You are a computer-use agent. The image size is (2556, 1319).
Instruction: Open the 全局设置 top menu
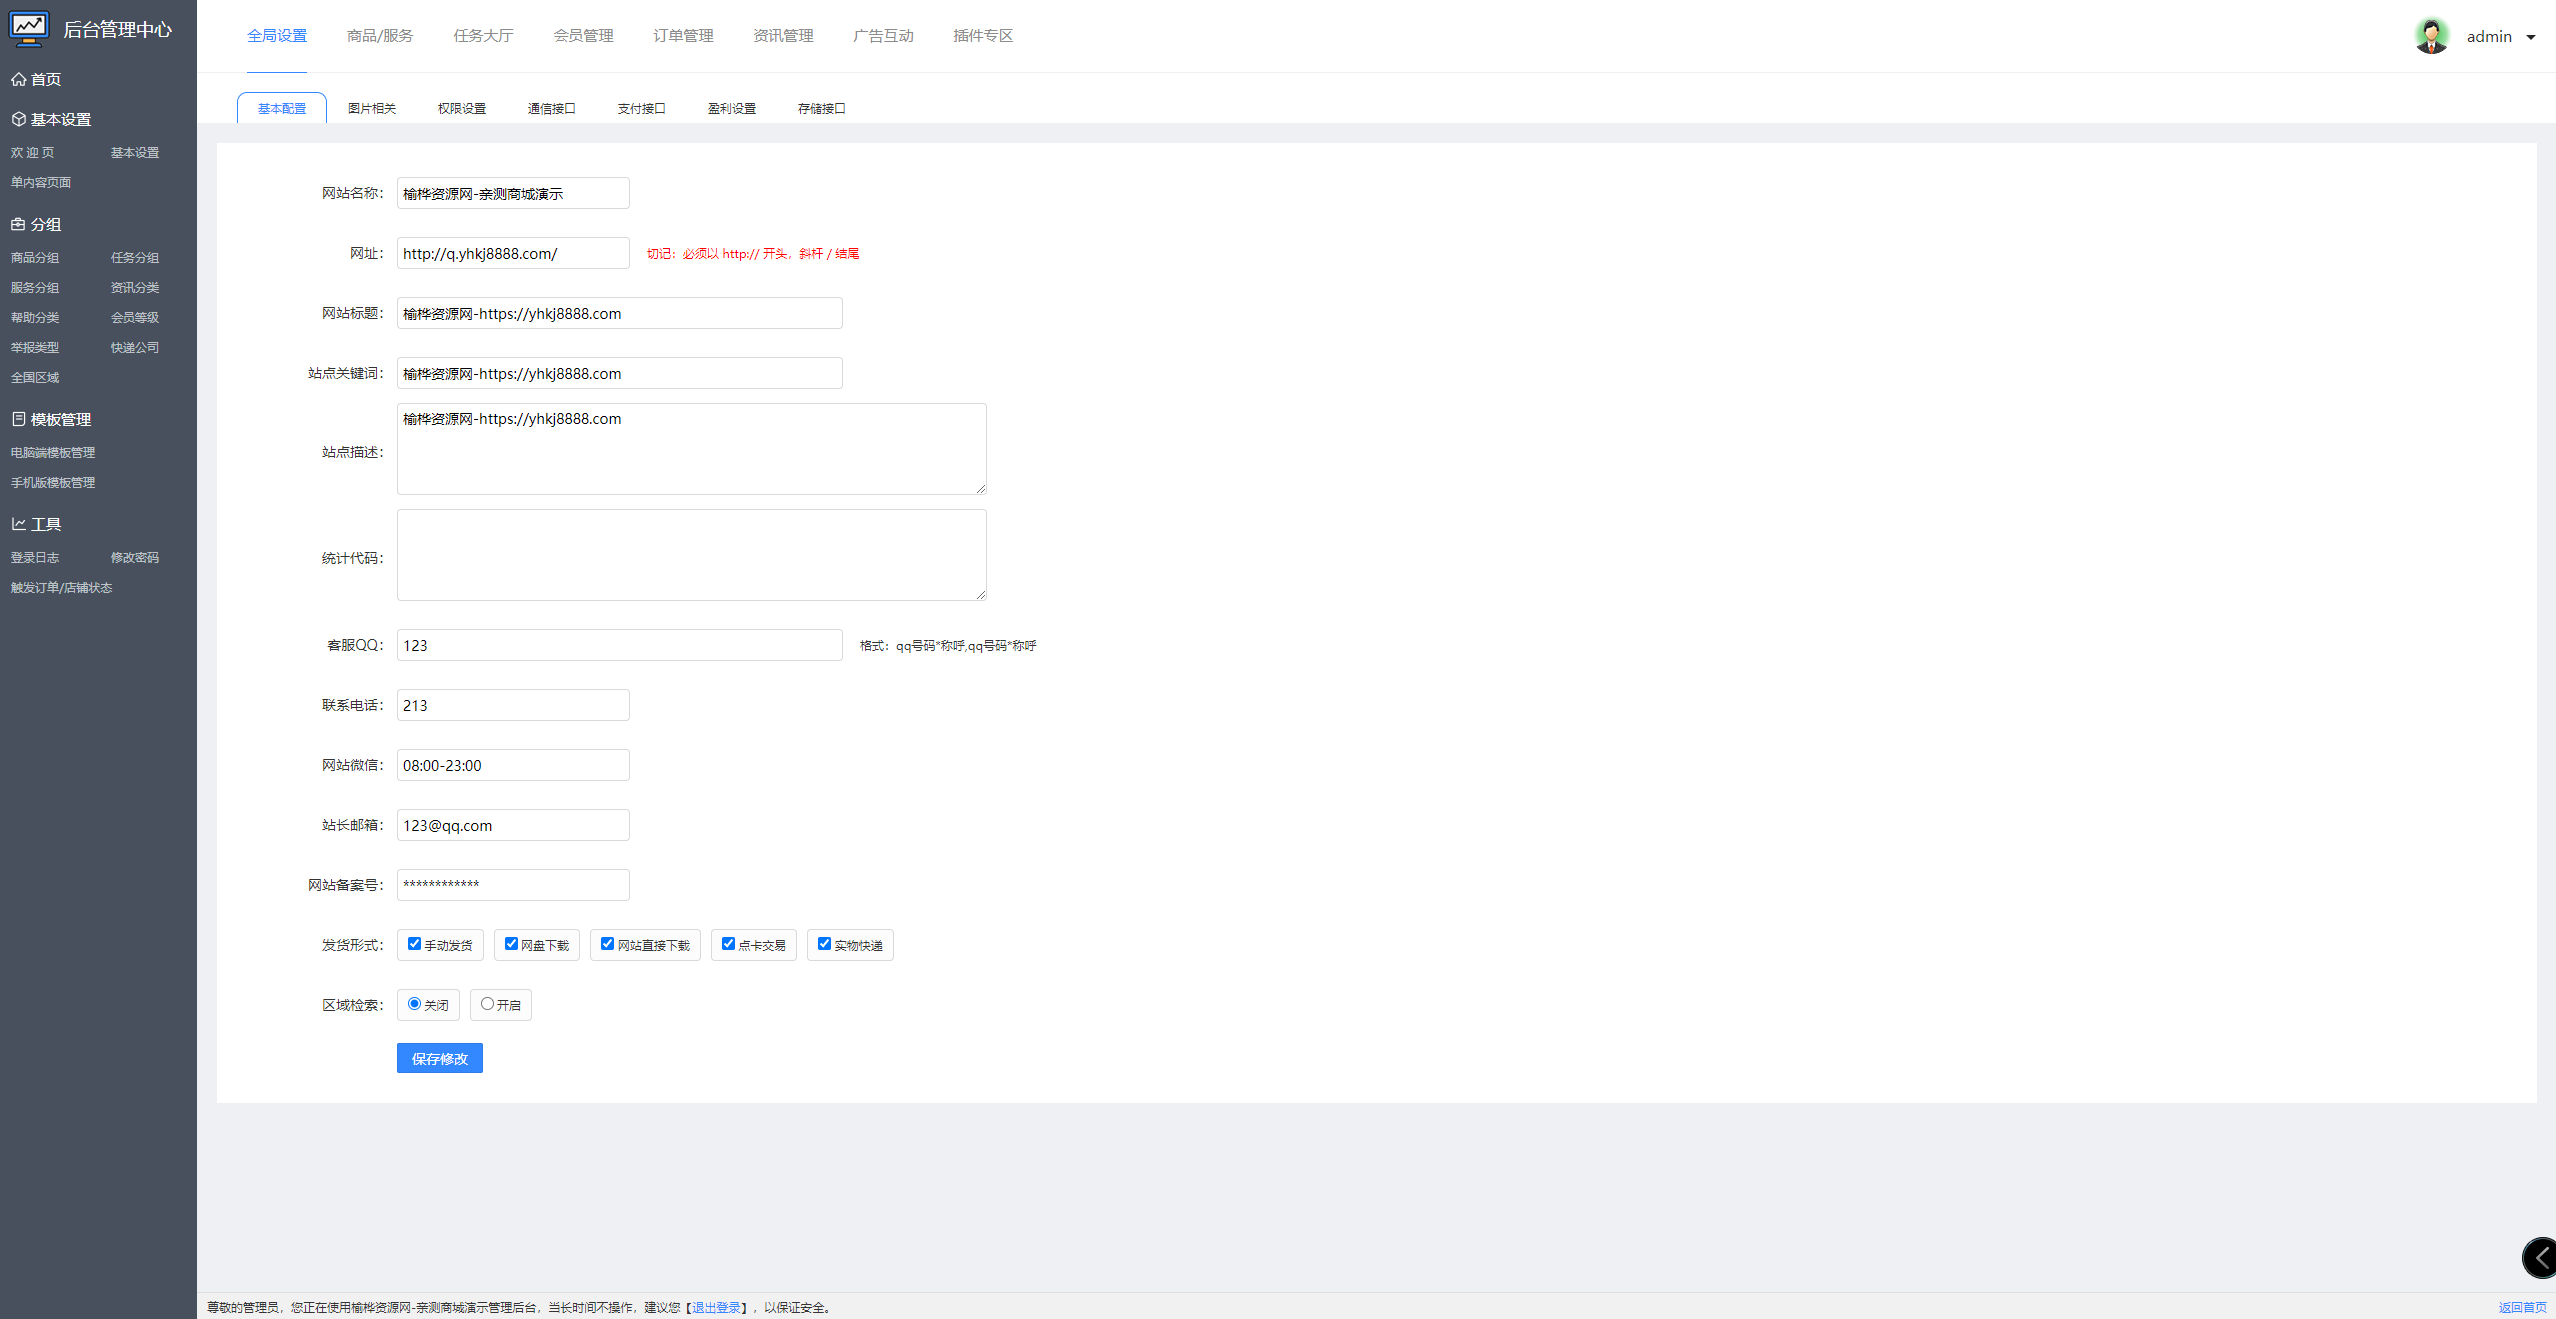277,36
